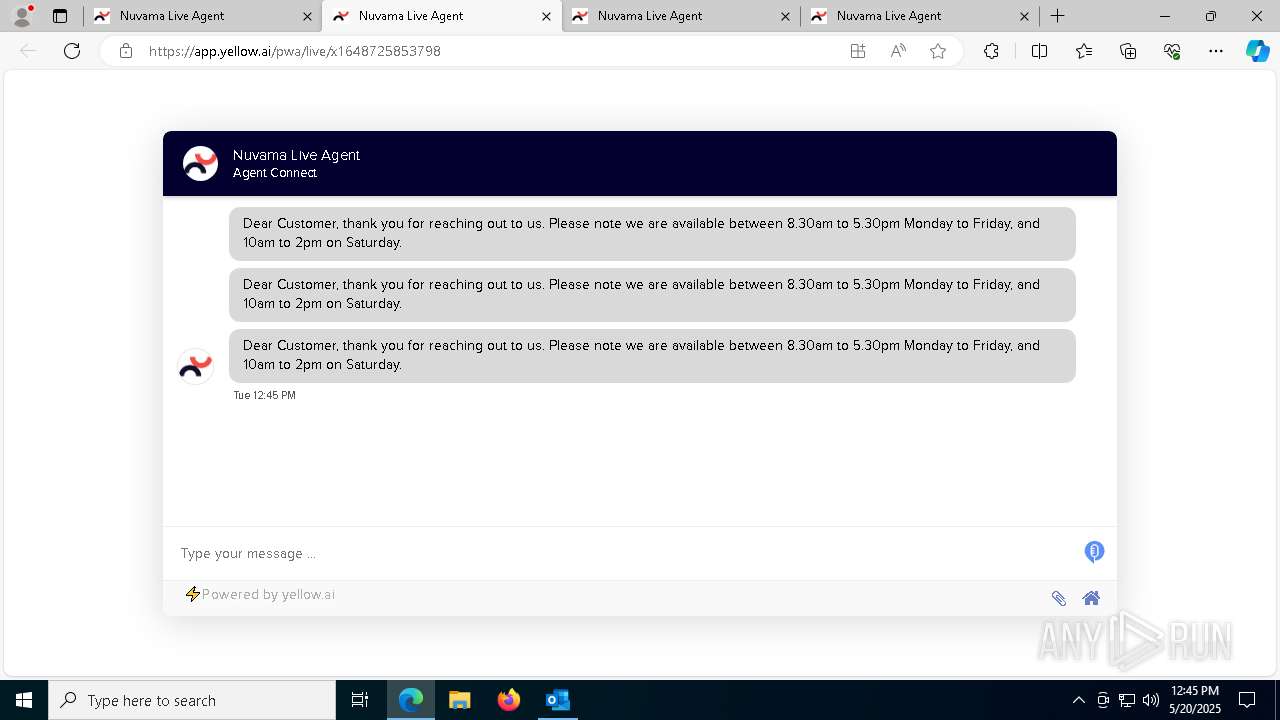The height and width of the screenshot is (720, 1280).
Task: Click the app available install icon
Action: tap(858, 51)
